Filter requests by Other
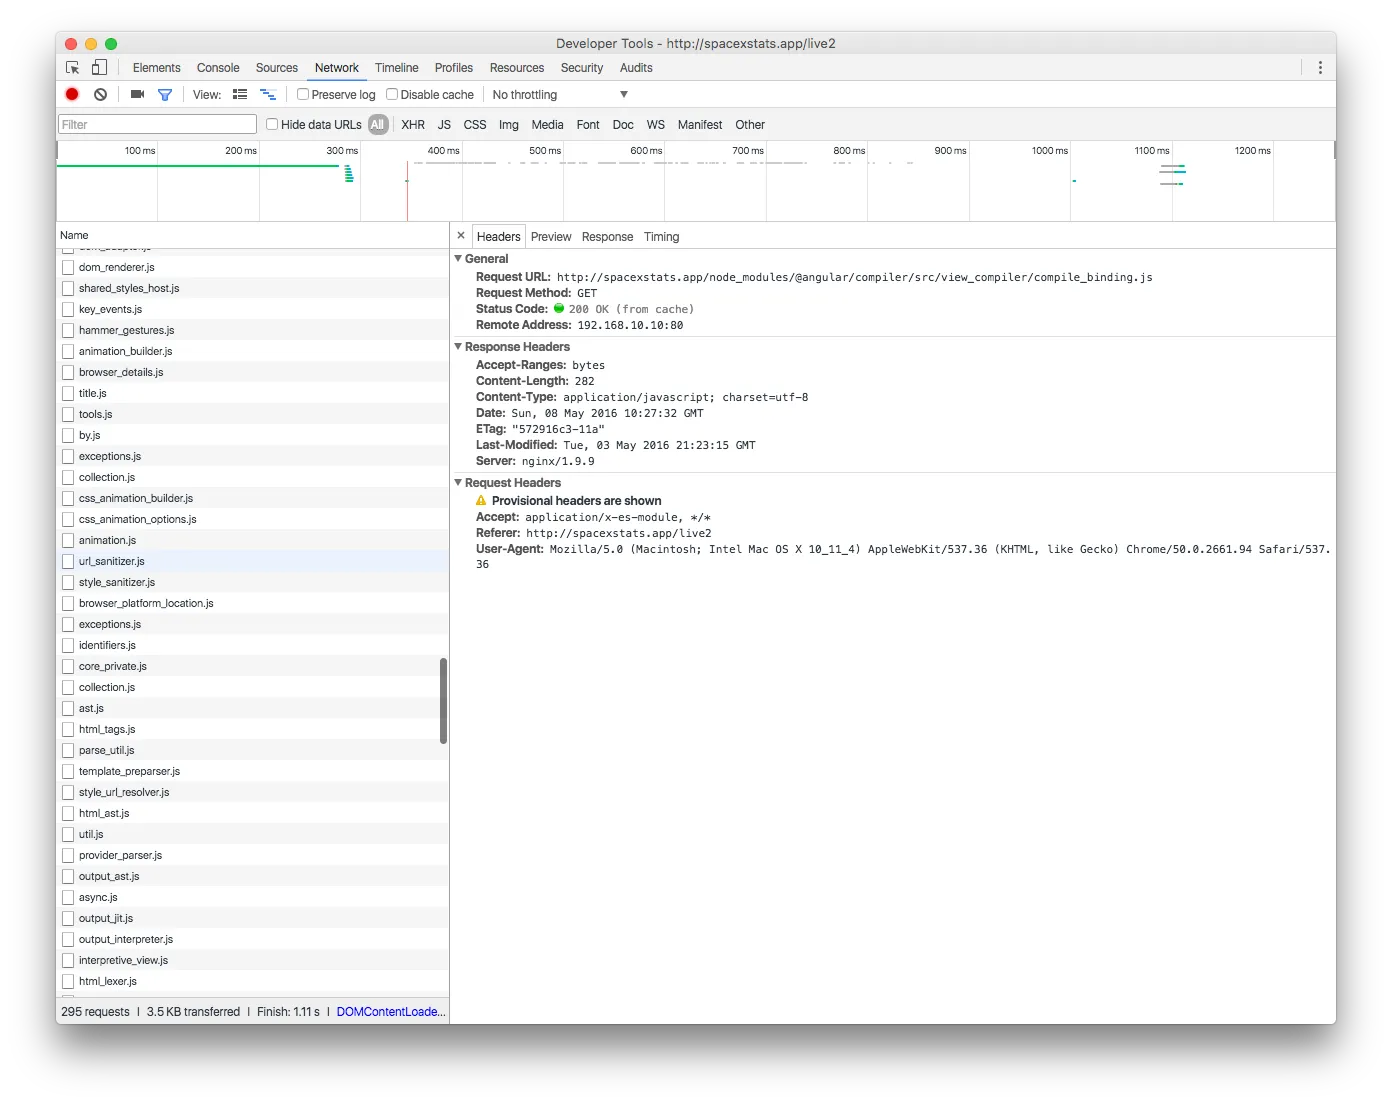Screen dimensions: 1392x1104 coord(750,125)
